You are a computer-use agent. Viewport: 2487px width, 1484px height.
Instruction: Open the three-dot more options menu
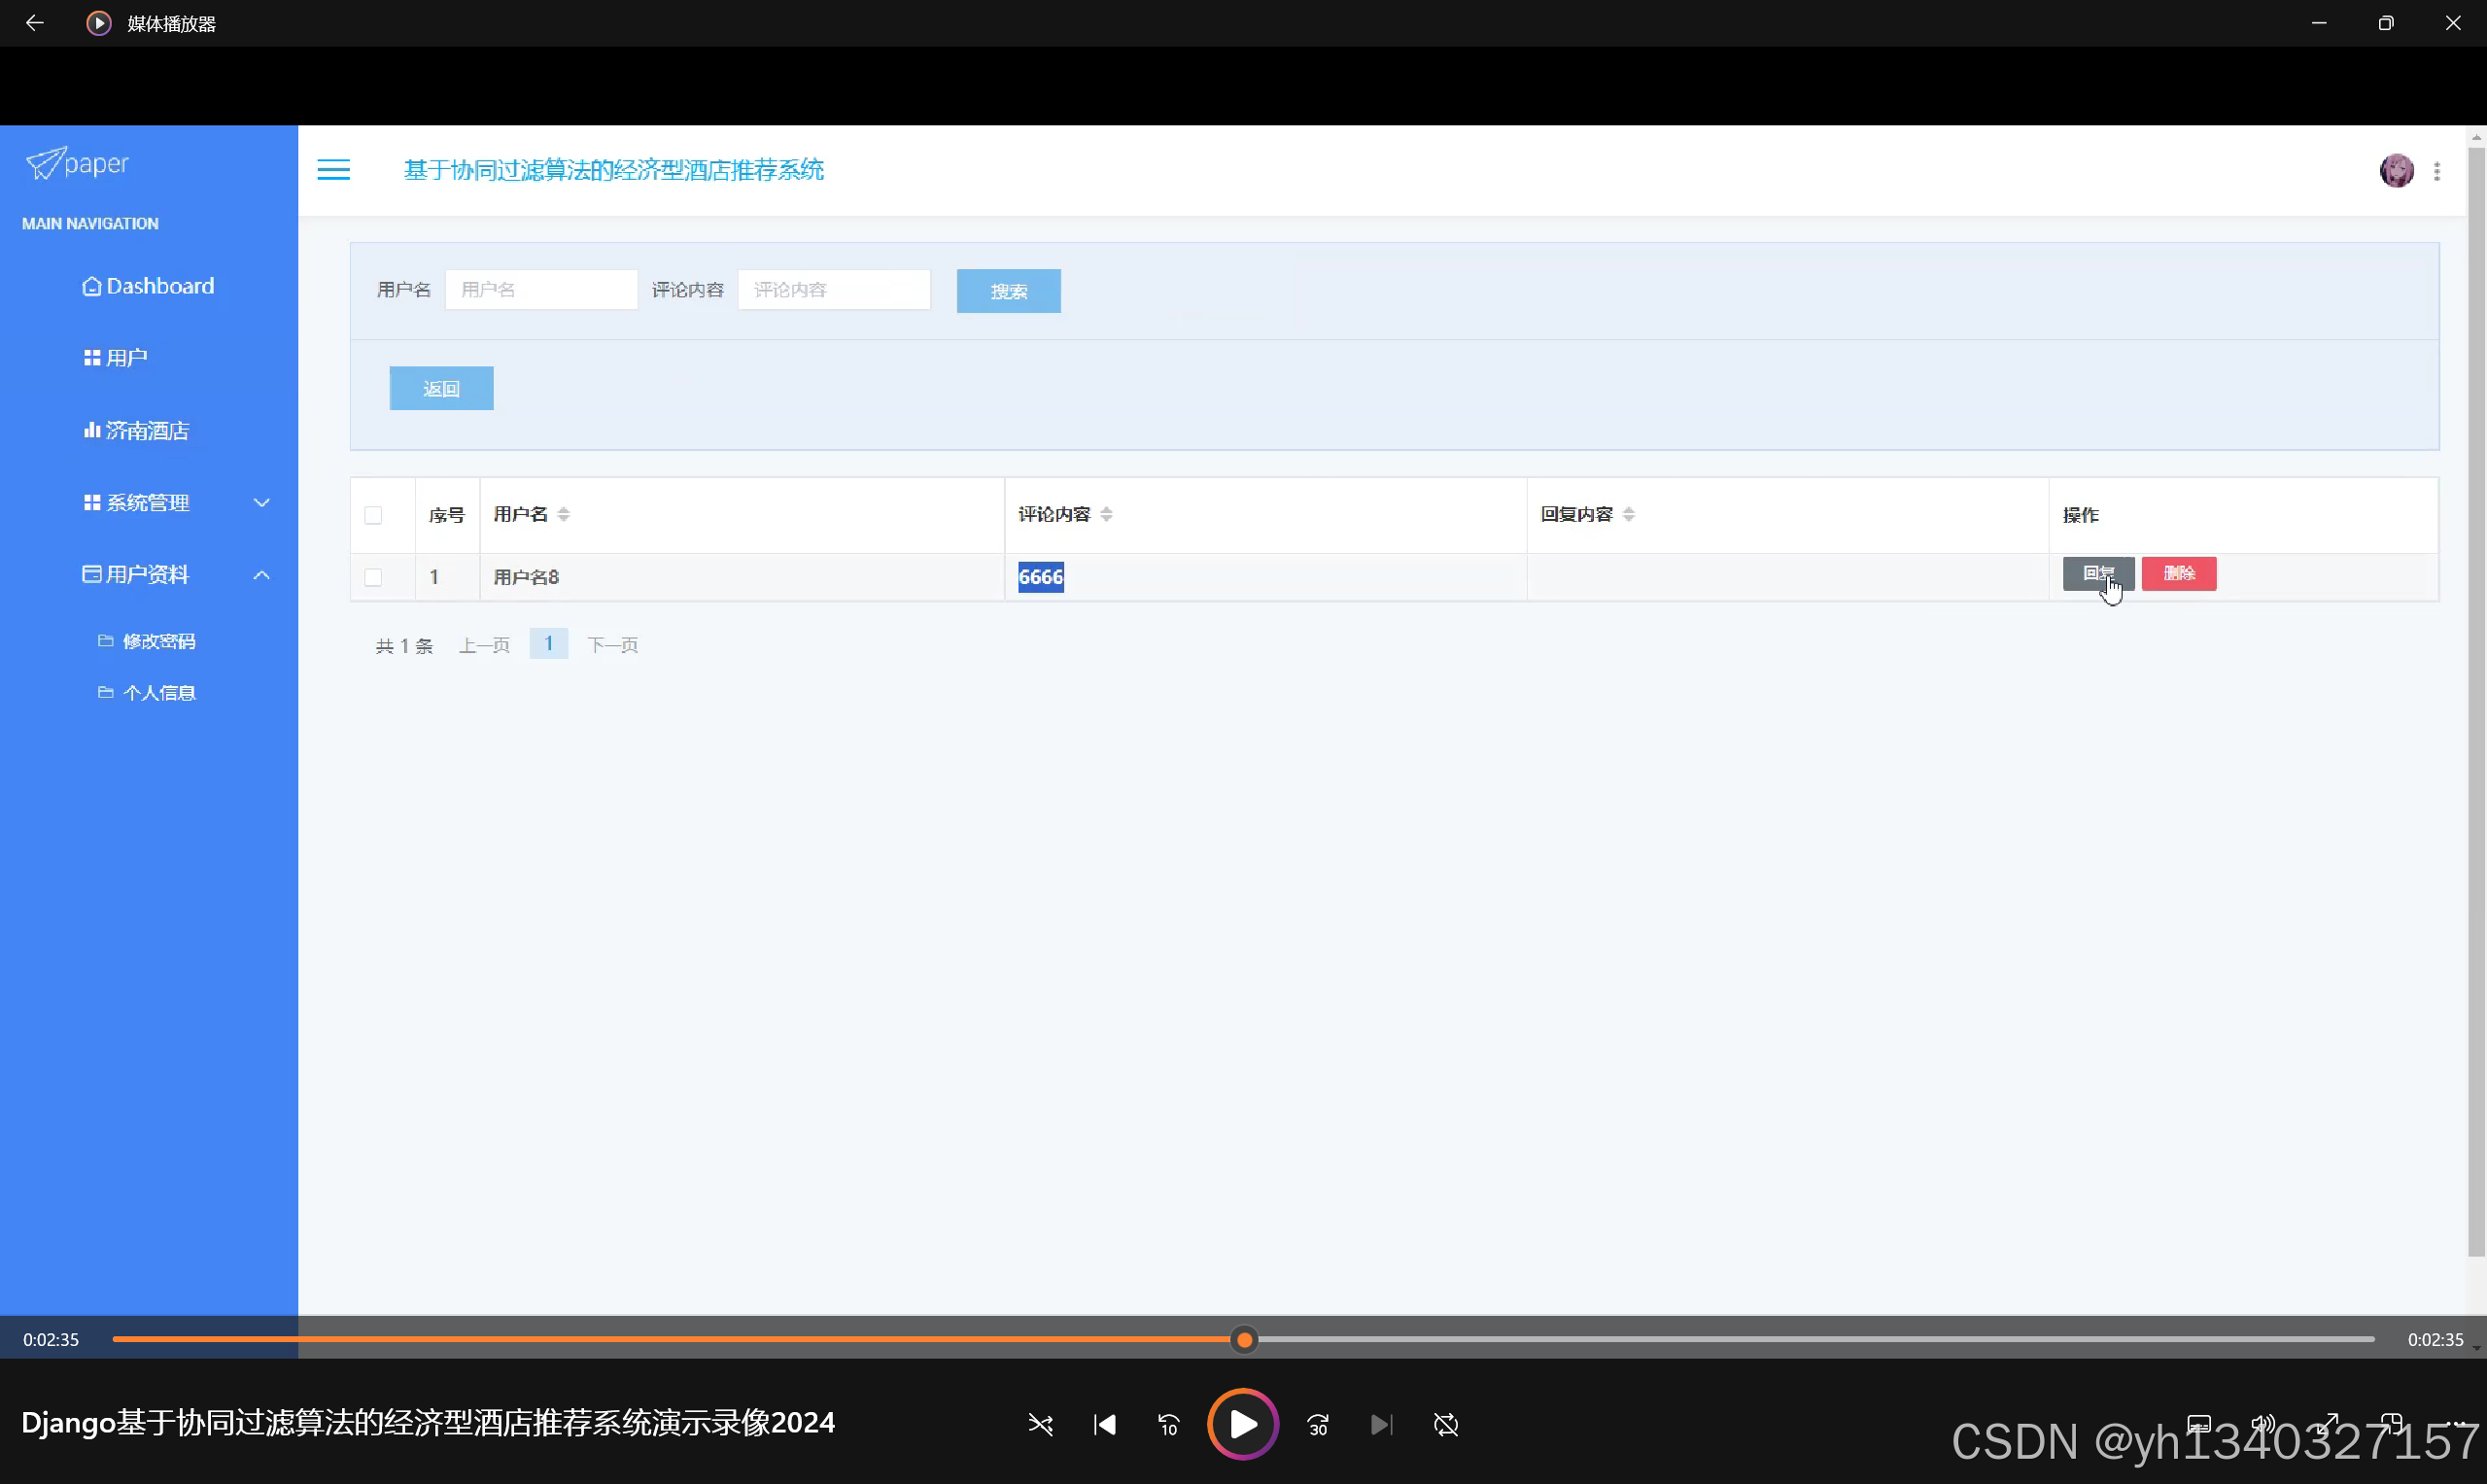pyautogui.click(x=2436, y=171)
